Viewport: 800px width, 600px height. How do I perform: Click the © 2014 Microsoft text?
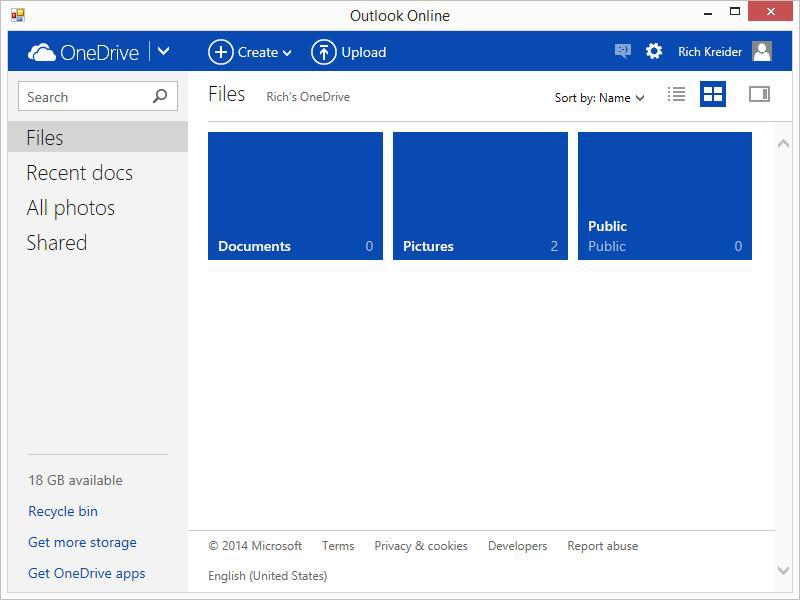(255, 546)
